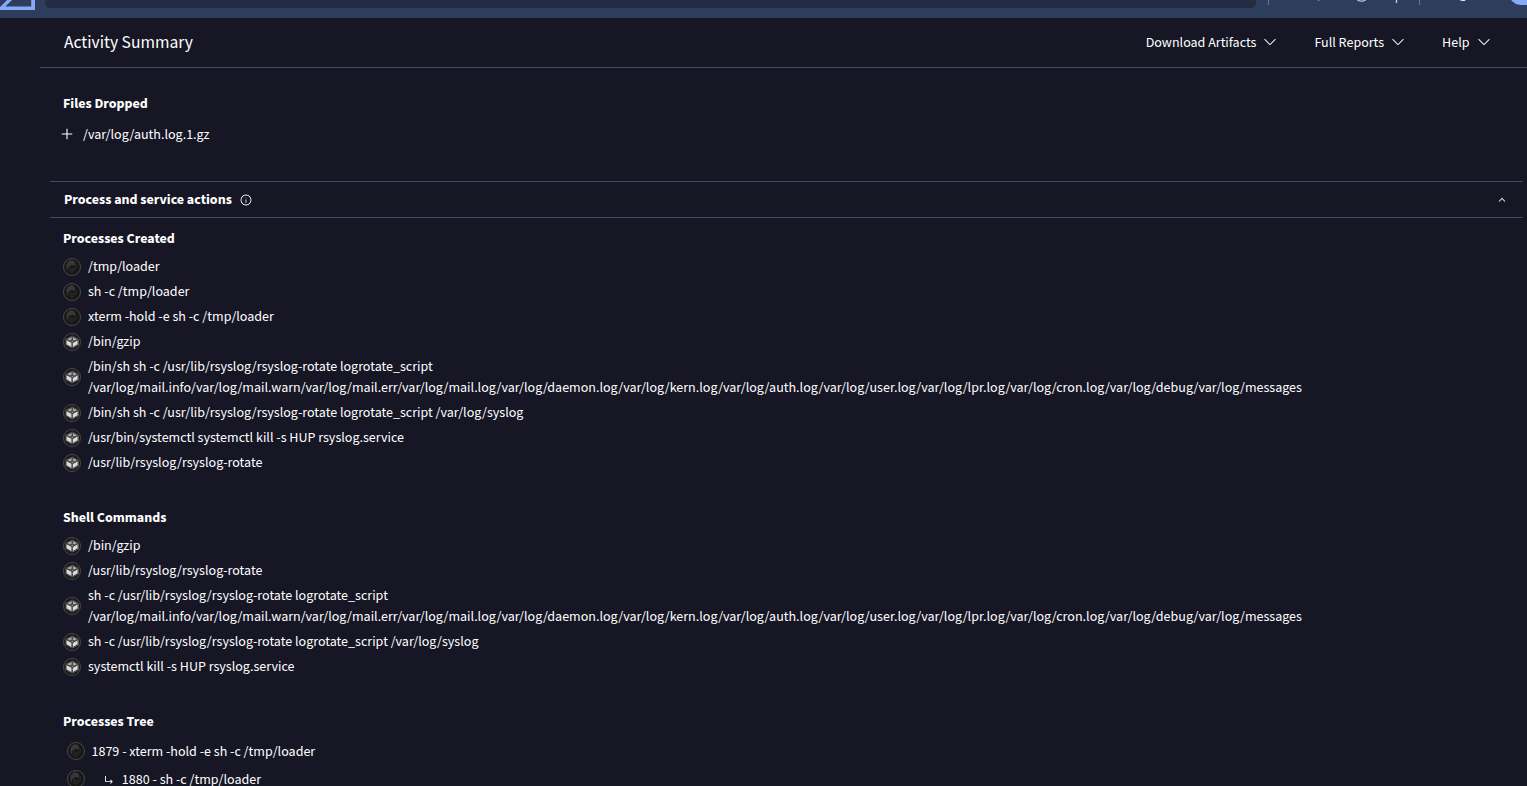Click the icon beside systemctl kill HUP entry
Screen dimensions: 1527x786
[x=71, y=437]
